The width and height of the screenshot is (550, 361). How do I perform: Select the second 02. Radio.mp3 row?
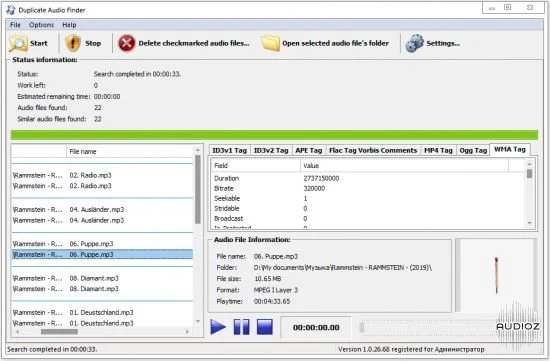click(102, 186)
